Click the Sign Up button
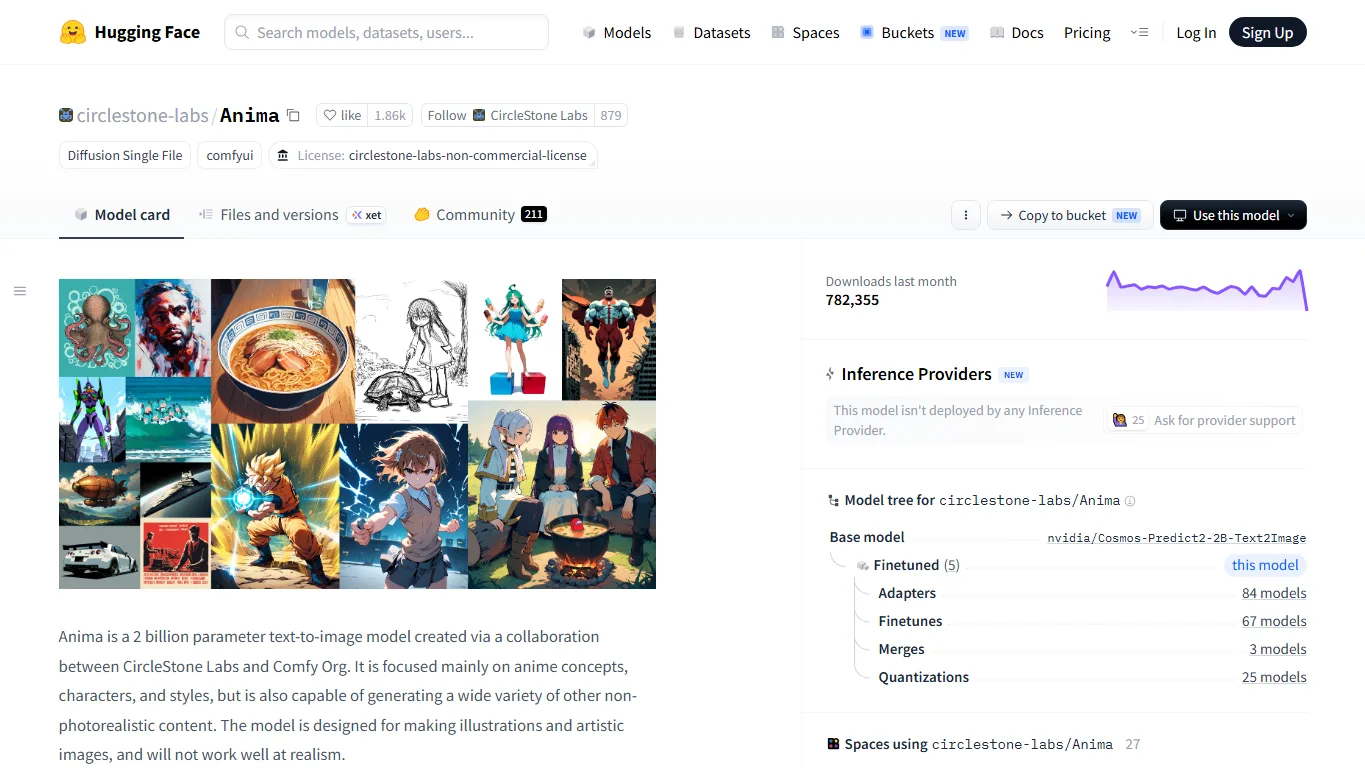Screen dimensions: 1365x768 point(1268,32)
